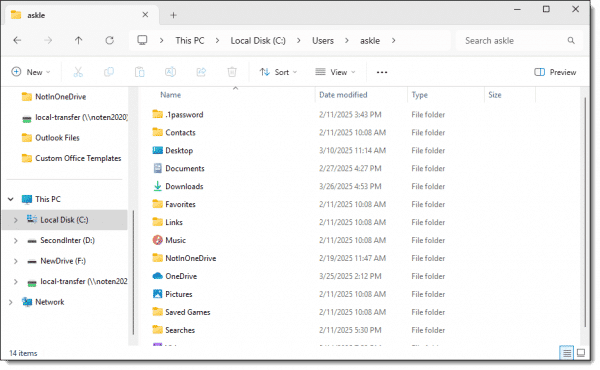The height and width of the screenshot is (370, 600).
Task: Sort by the Date modified column header
Action: [x=343, y=95]
